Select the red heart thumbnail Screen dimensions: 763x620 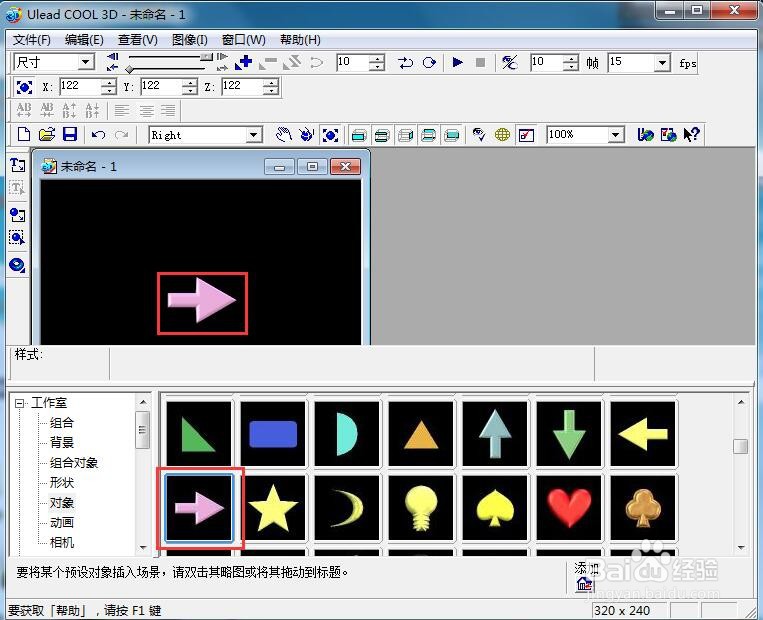click(568, 508)
